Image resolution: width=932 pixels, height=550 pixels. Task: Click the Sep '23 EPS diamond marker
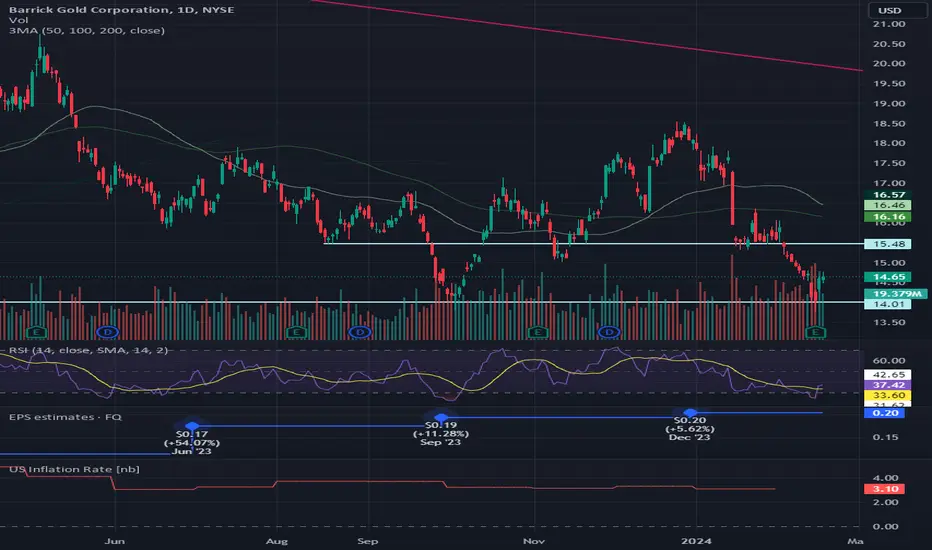pyautogui.click(x=441, y=417)
